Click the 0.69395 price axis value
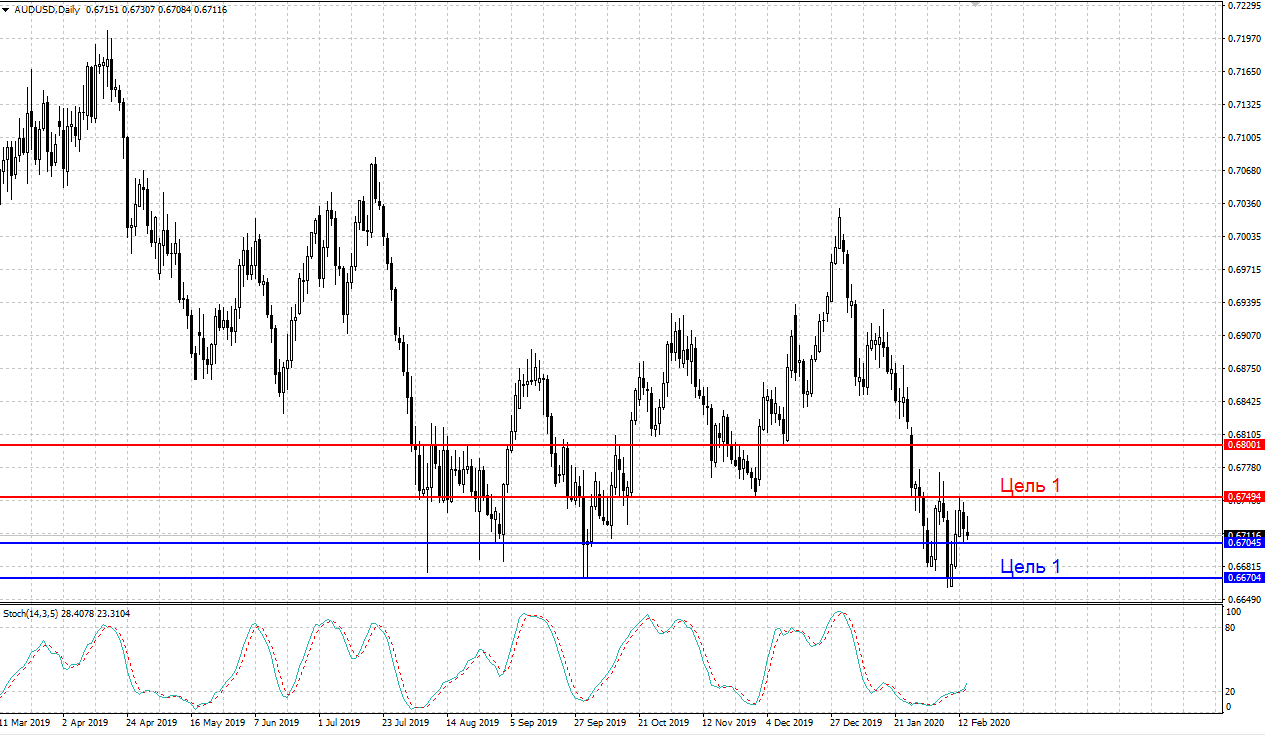The image size is (1265, 735). tap(1245, 303)
